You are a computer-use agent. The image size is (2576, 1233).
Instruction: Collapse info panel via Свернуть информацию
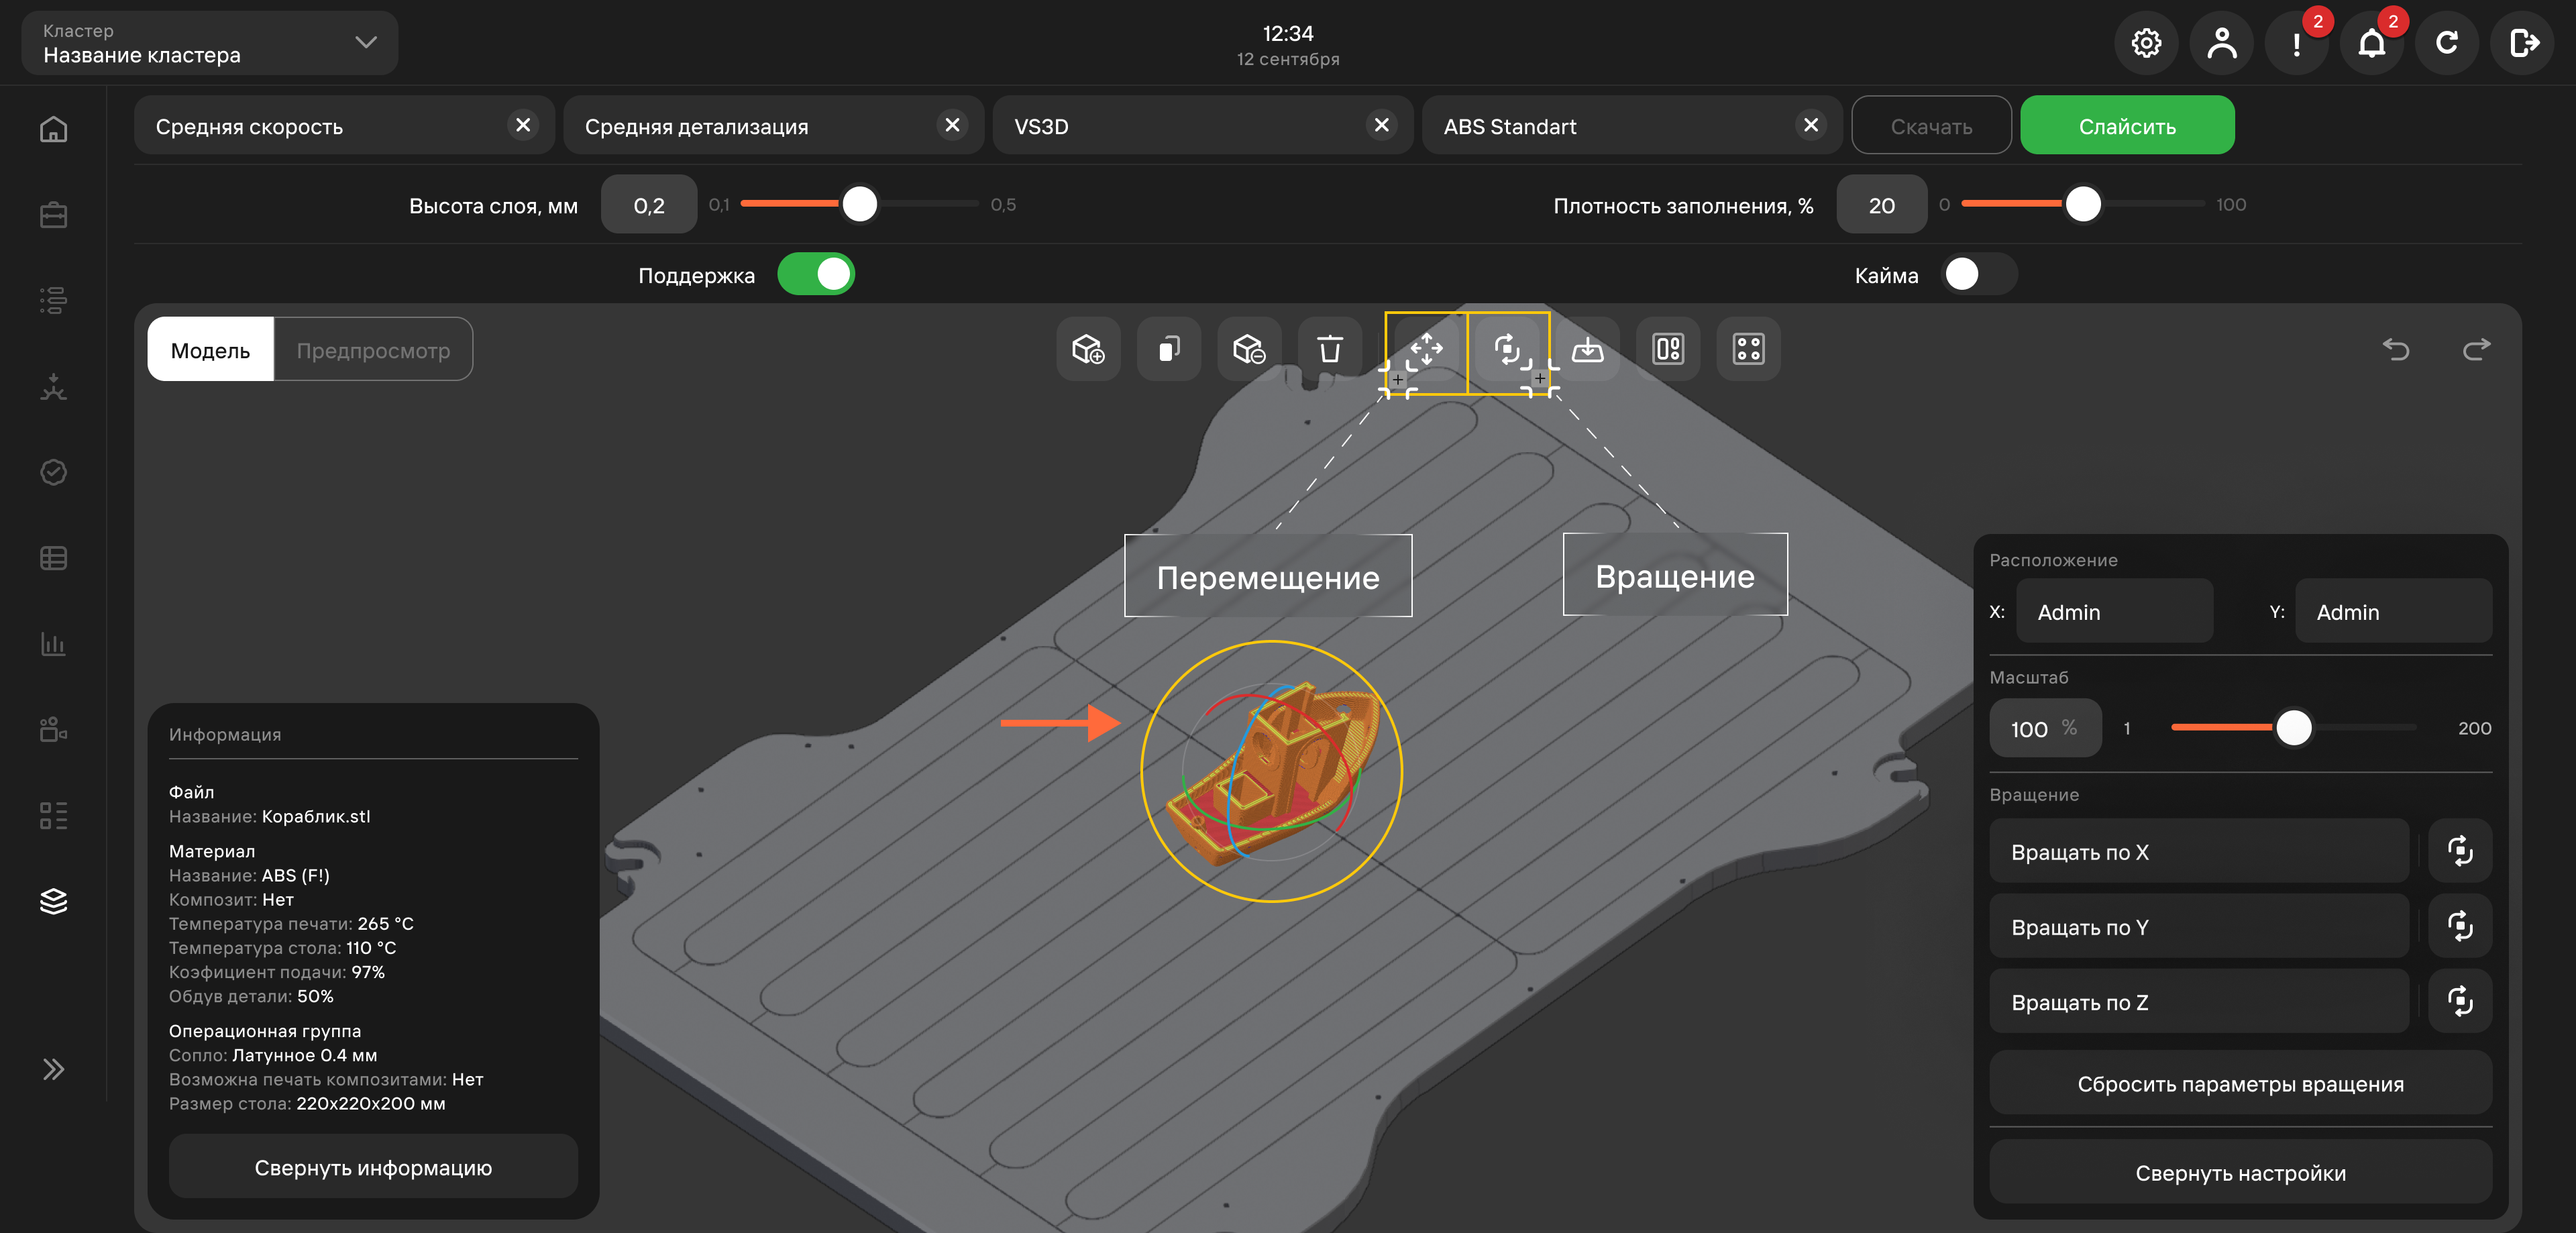(x=373, y=1167)
